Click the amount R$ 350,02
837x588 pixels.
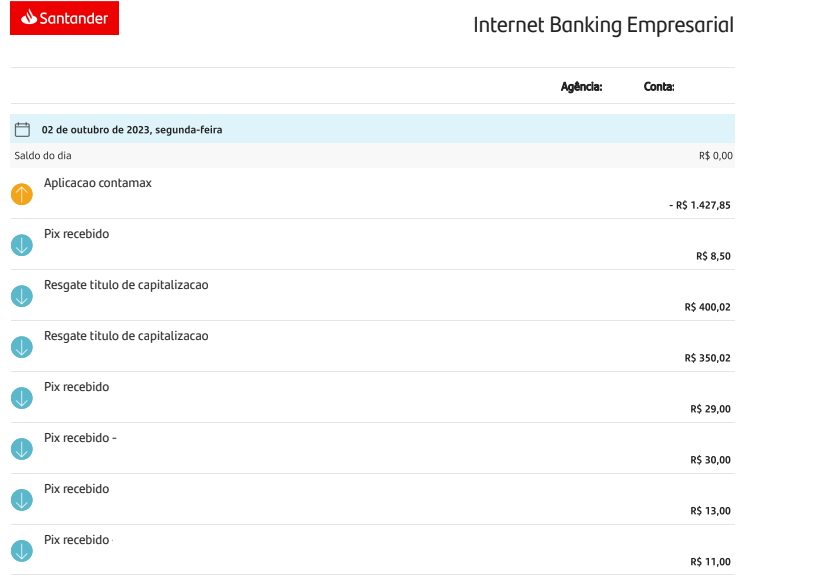pyautogui.click(x=708, y=358)
